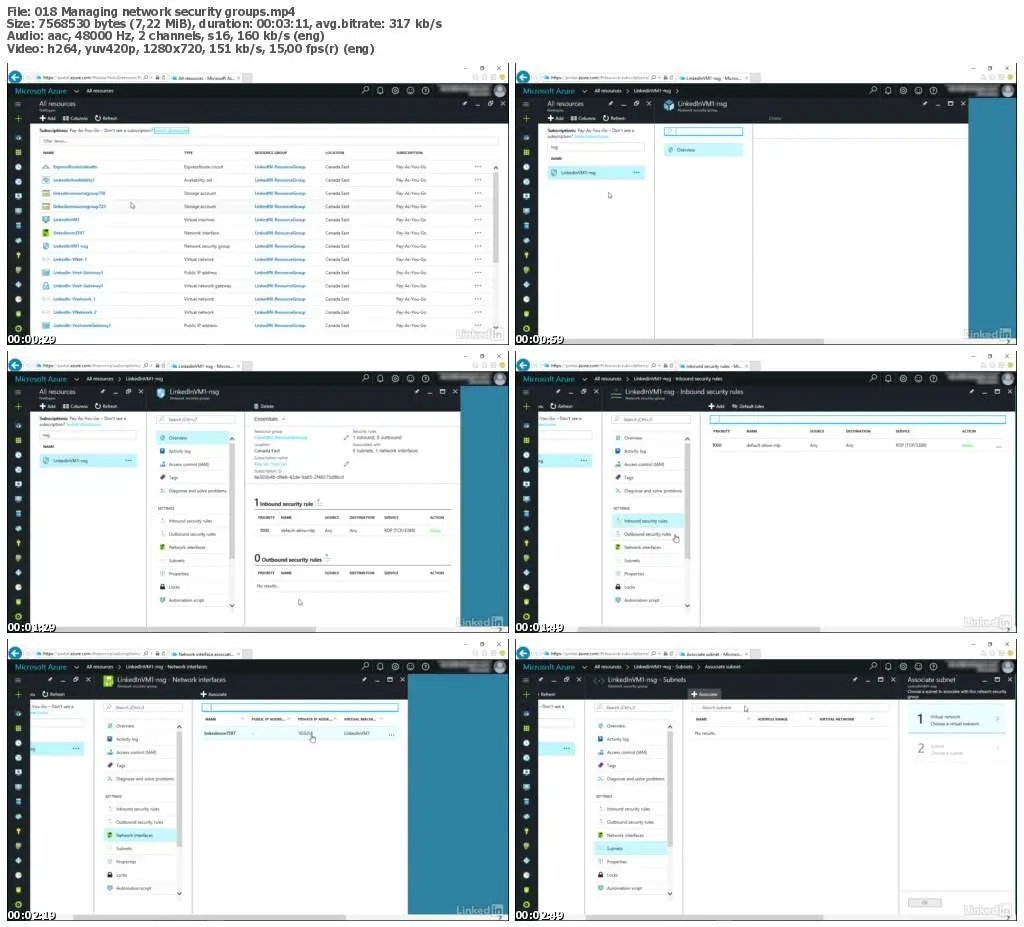Click the Search subnets field in the 00:02:49 frame
Screen dimensions: 1024x927
pyautogui.click(x=790, y=707)
